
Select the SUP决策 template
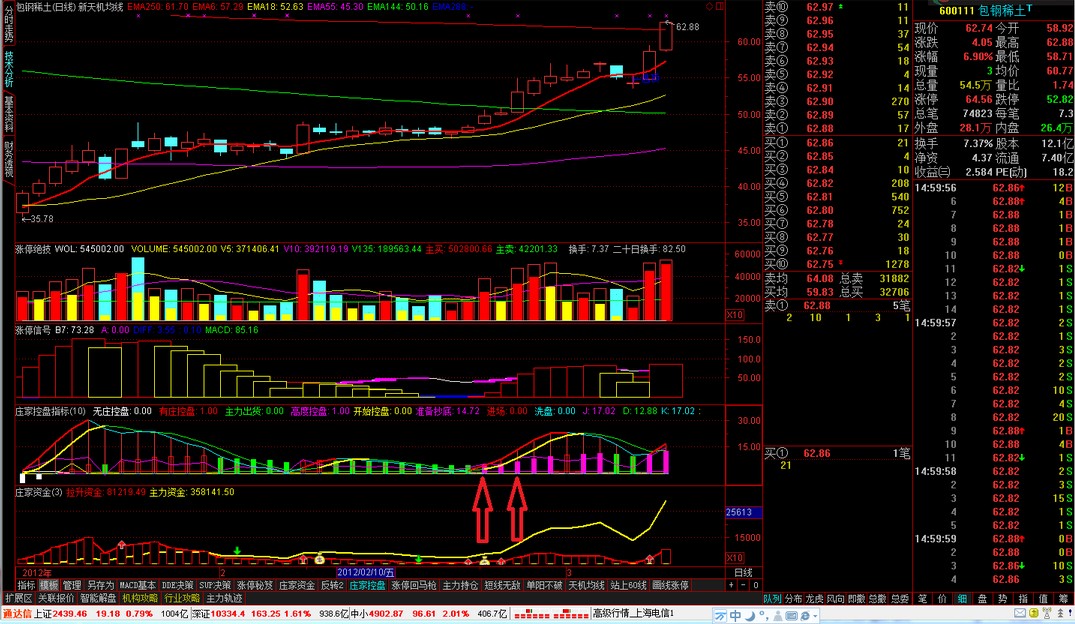[x=215, y=586]
